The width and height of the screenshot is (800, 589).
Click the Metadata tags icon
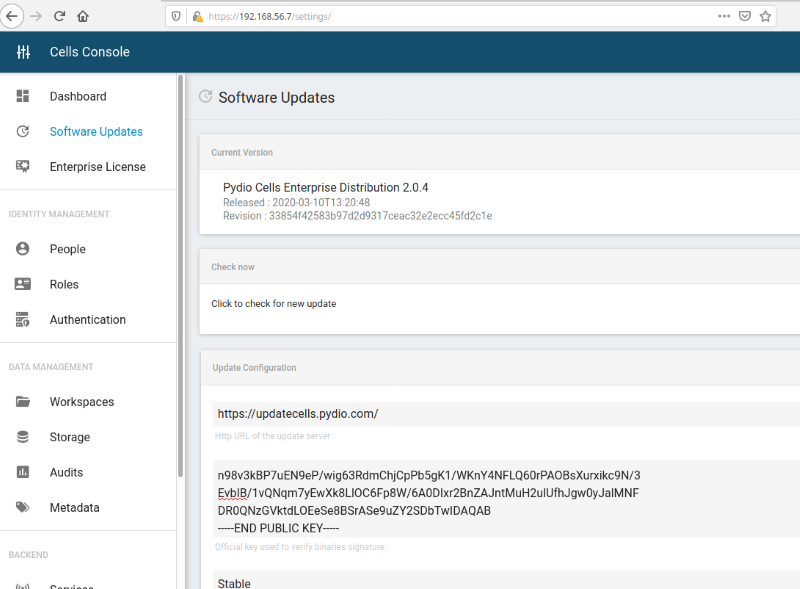[23, 507]
